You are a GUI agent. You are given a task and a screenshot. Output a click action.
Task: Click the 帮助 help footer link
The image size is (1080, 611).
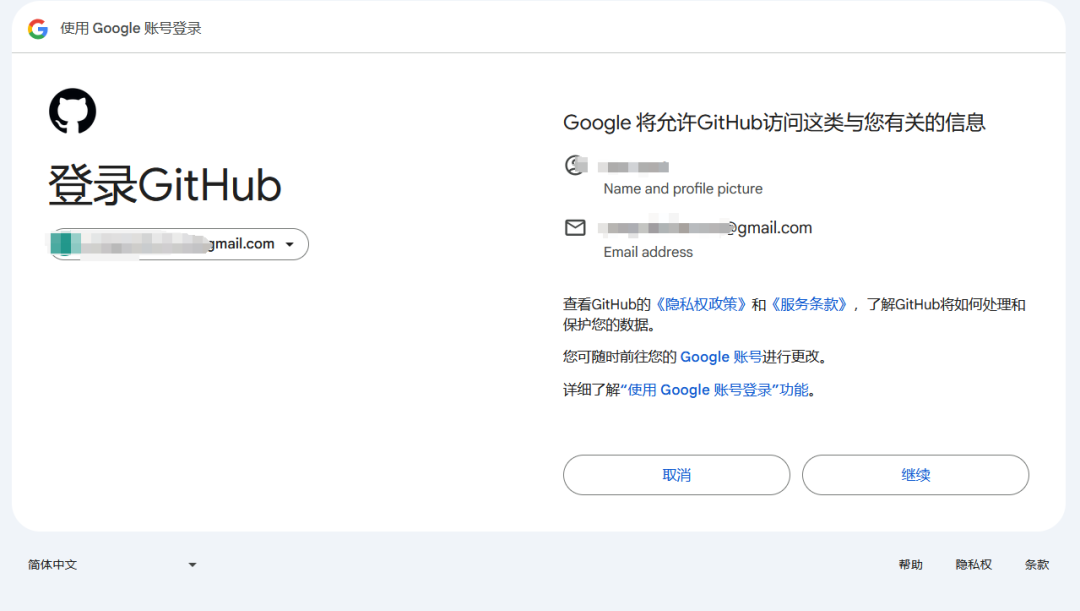(911, 565)
